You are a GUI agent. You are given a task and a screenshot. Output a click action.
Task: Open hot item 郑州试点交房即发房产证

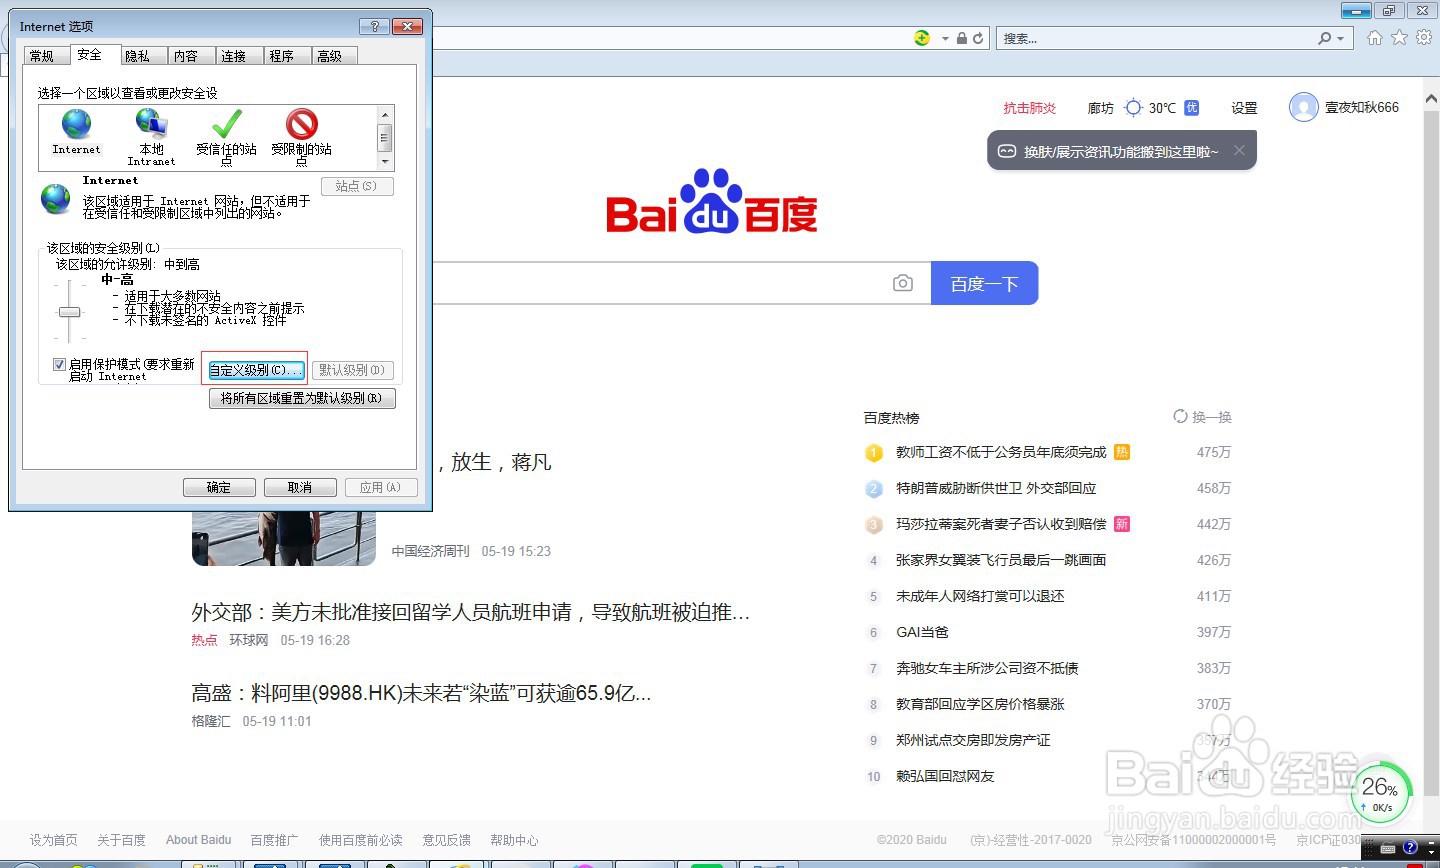point(973,740)
